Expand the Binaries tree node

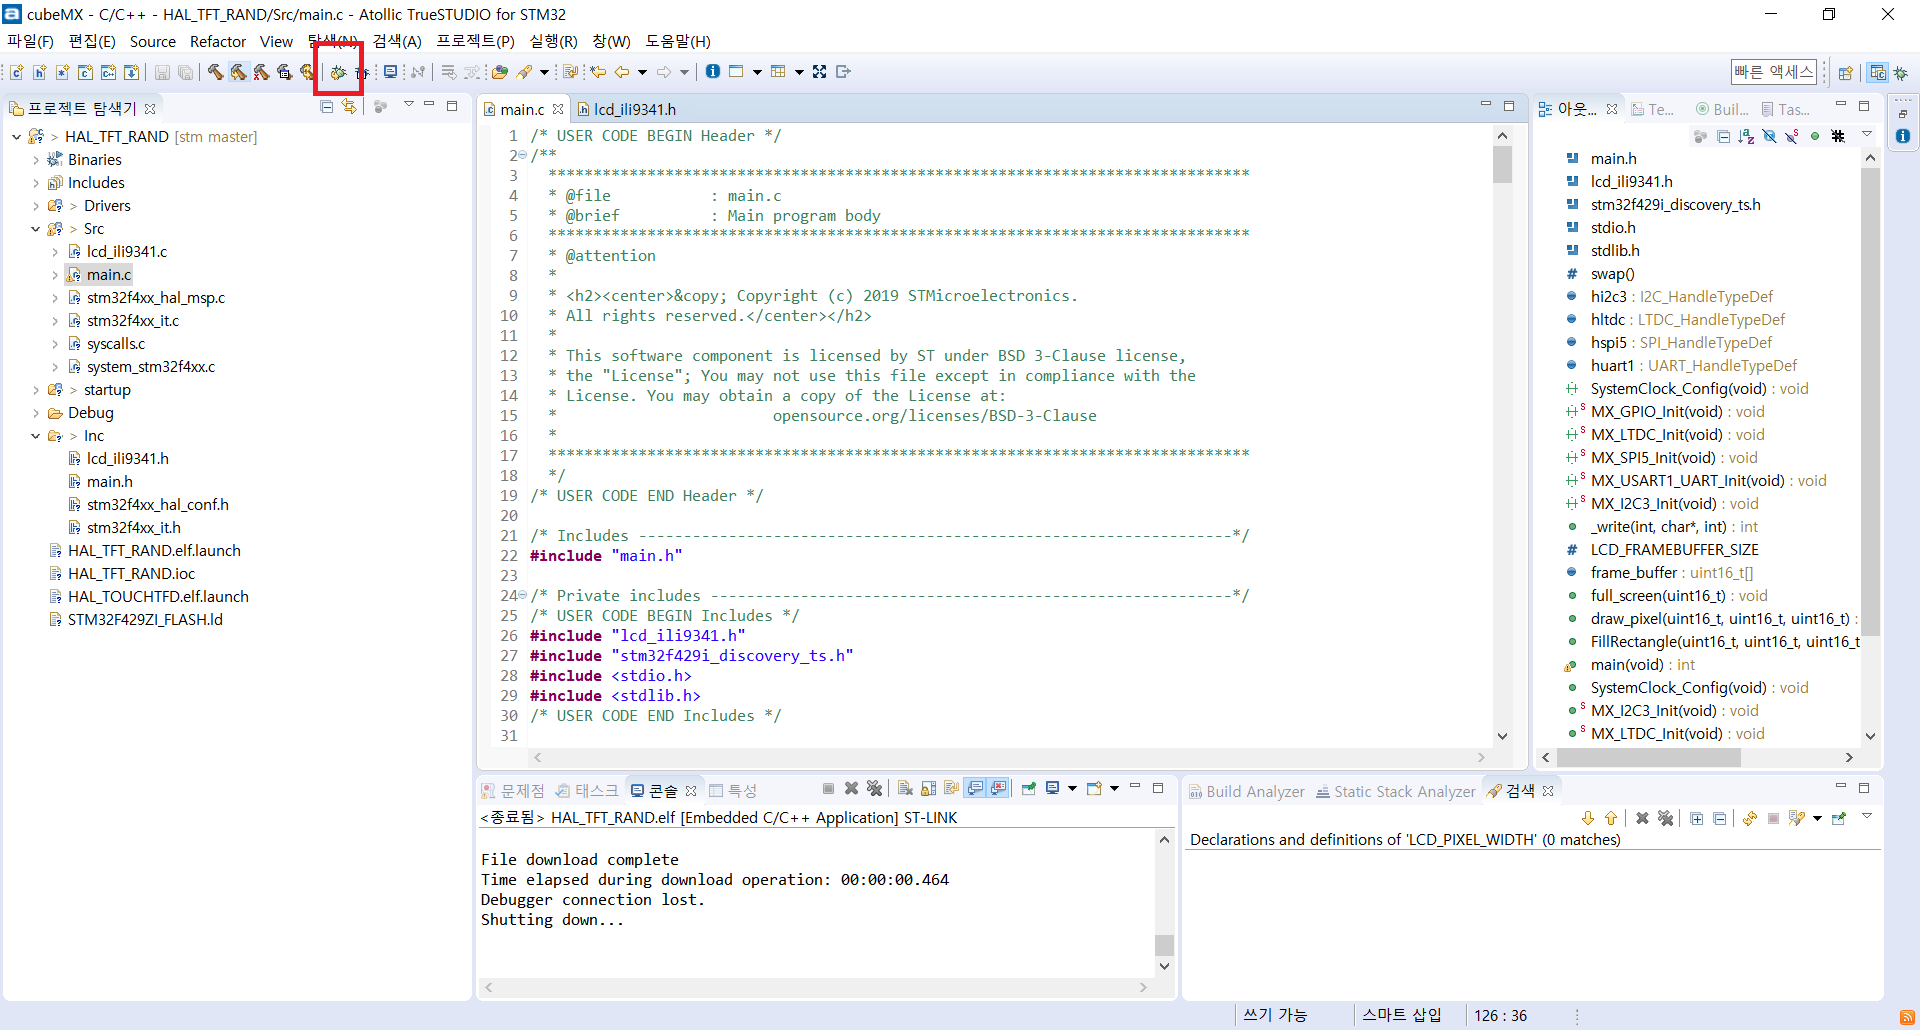click(x=36, y=160)
